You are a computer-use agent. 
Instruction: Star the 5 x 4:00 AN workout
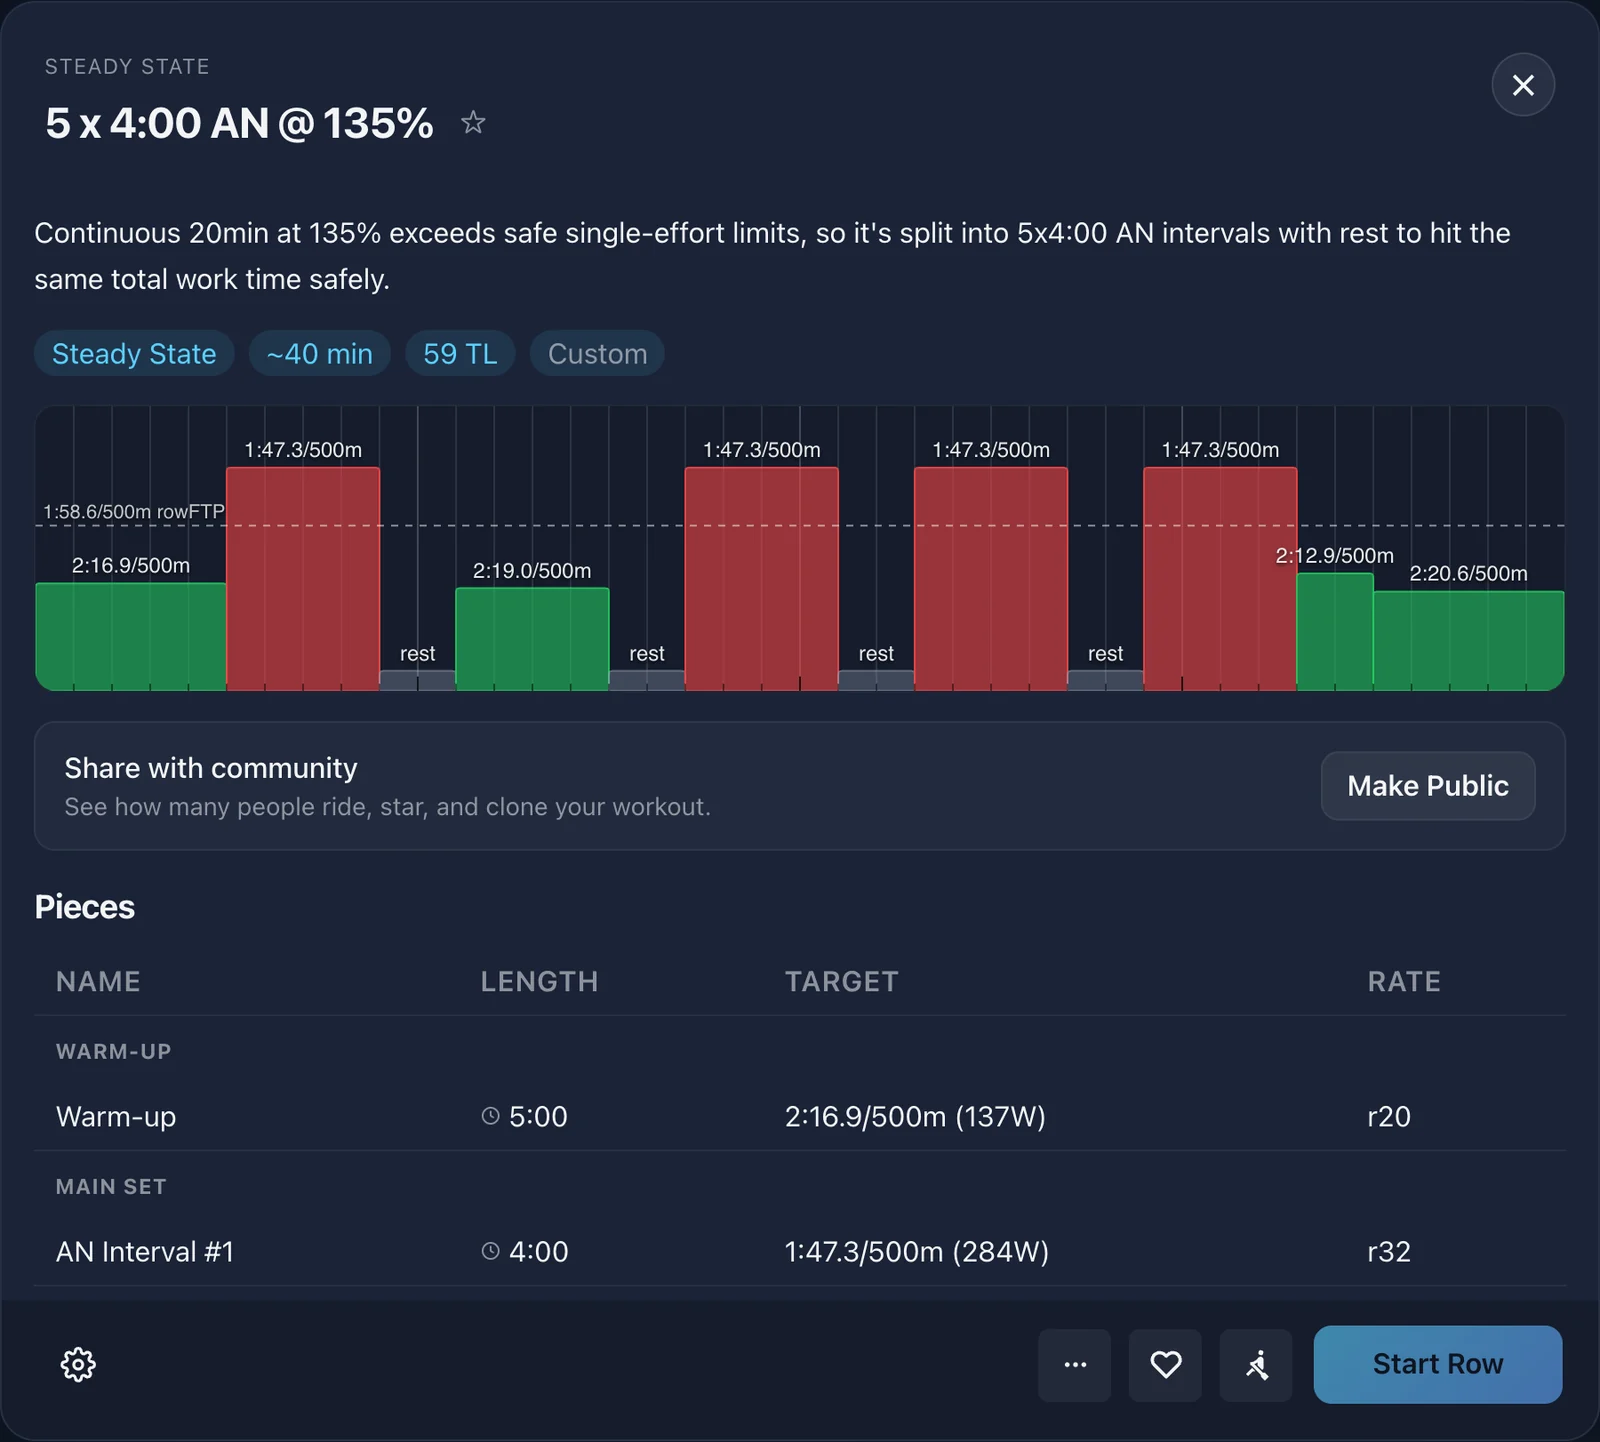click(473, 123)
